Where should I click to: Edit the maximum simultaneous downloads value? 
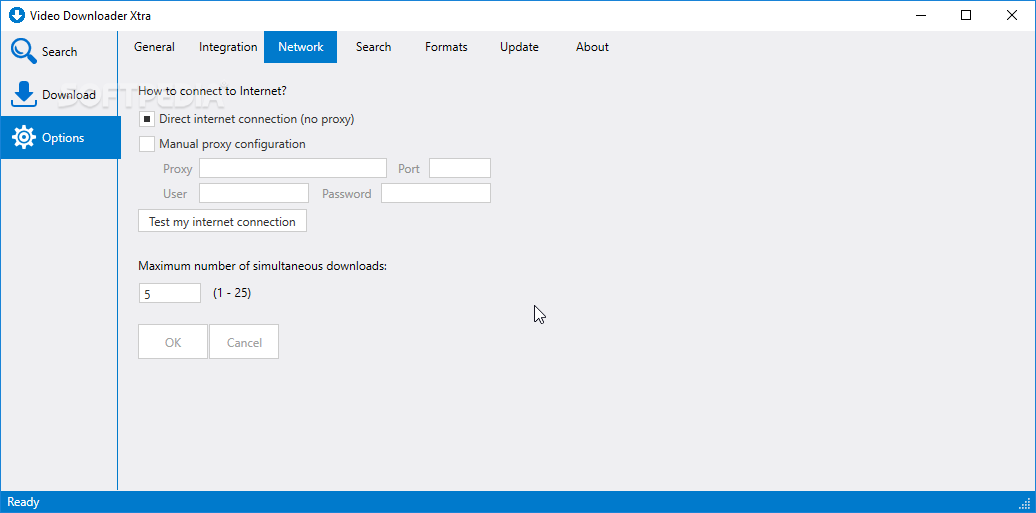coord(170,293)
